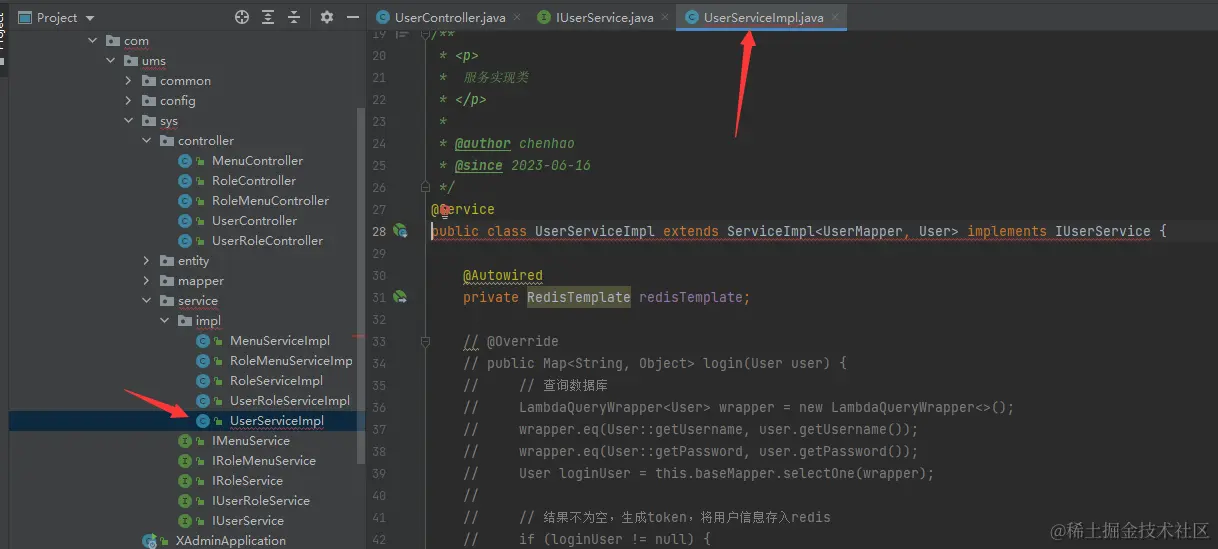Collapse the service package
The image size is (1218, 549).
[x=146, y=301]
